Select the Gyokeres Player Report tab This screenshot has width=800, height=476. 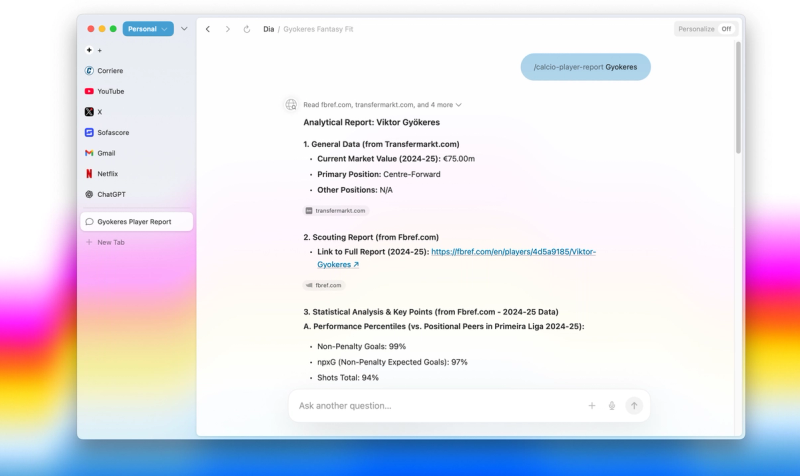(x=137, y=222)
